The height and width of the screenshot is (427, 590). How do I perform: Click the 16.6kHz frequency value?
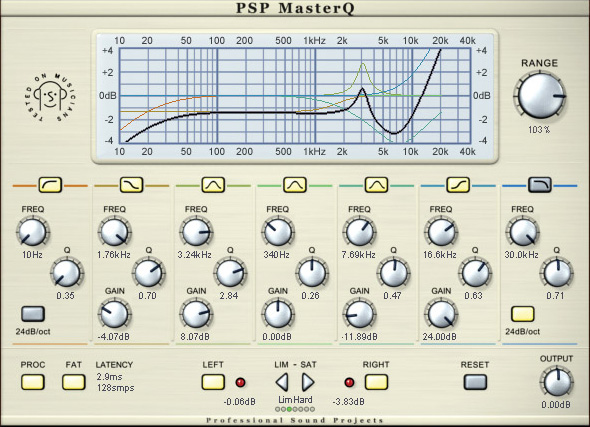click(439, 255)
